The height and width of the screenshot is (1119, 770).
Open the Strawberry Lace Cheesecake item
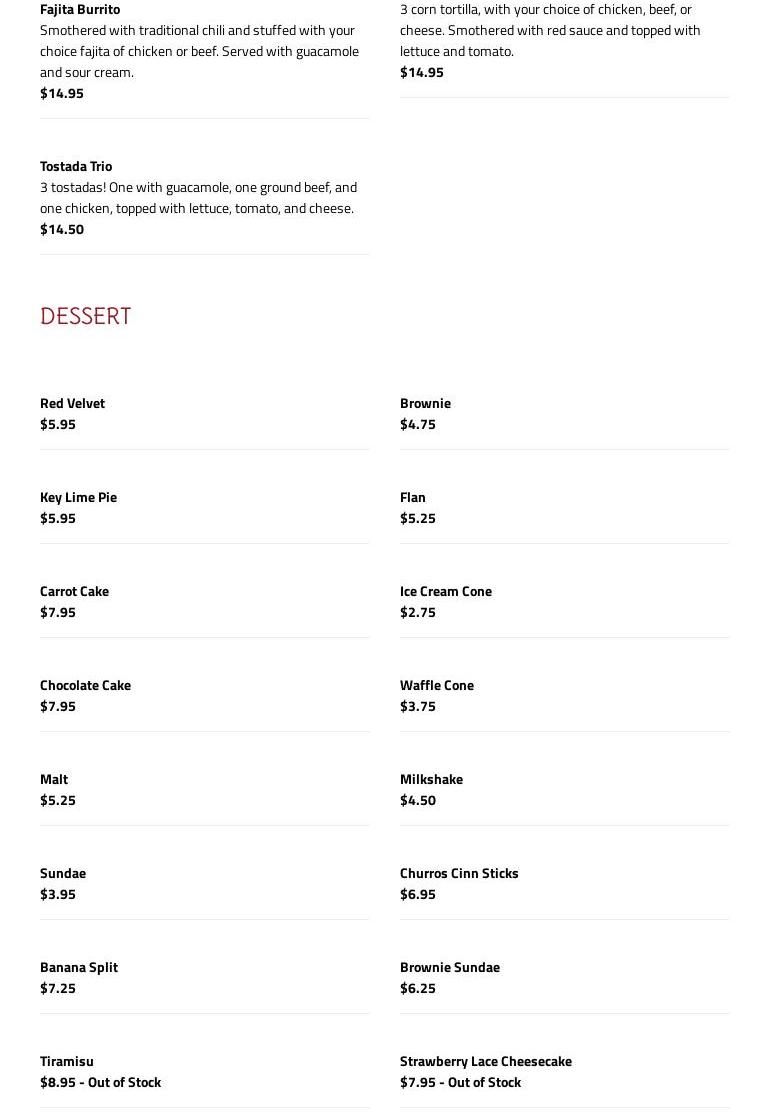485,1061
